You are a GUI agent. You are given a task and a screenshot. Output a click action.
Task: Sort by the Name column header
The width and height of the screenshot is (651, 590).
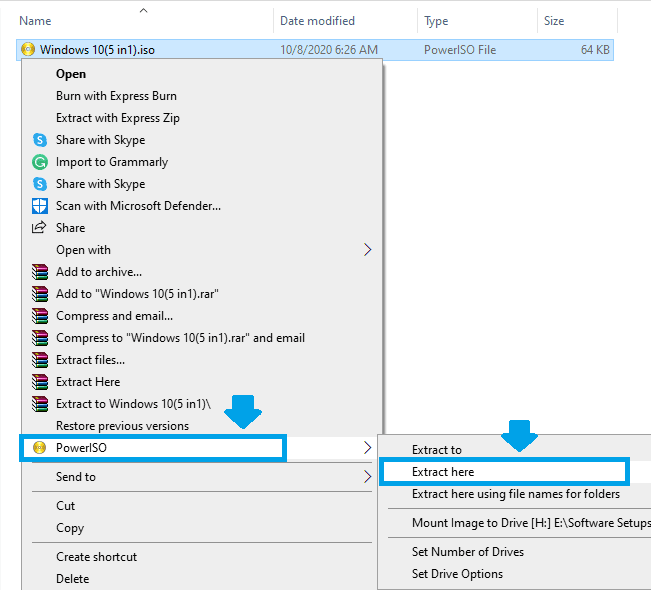coord(35,21)
